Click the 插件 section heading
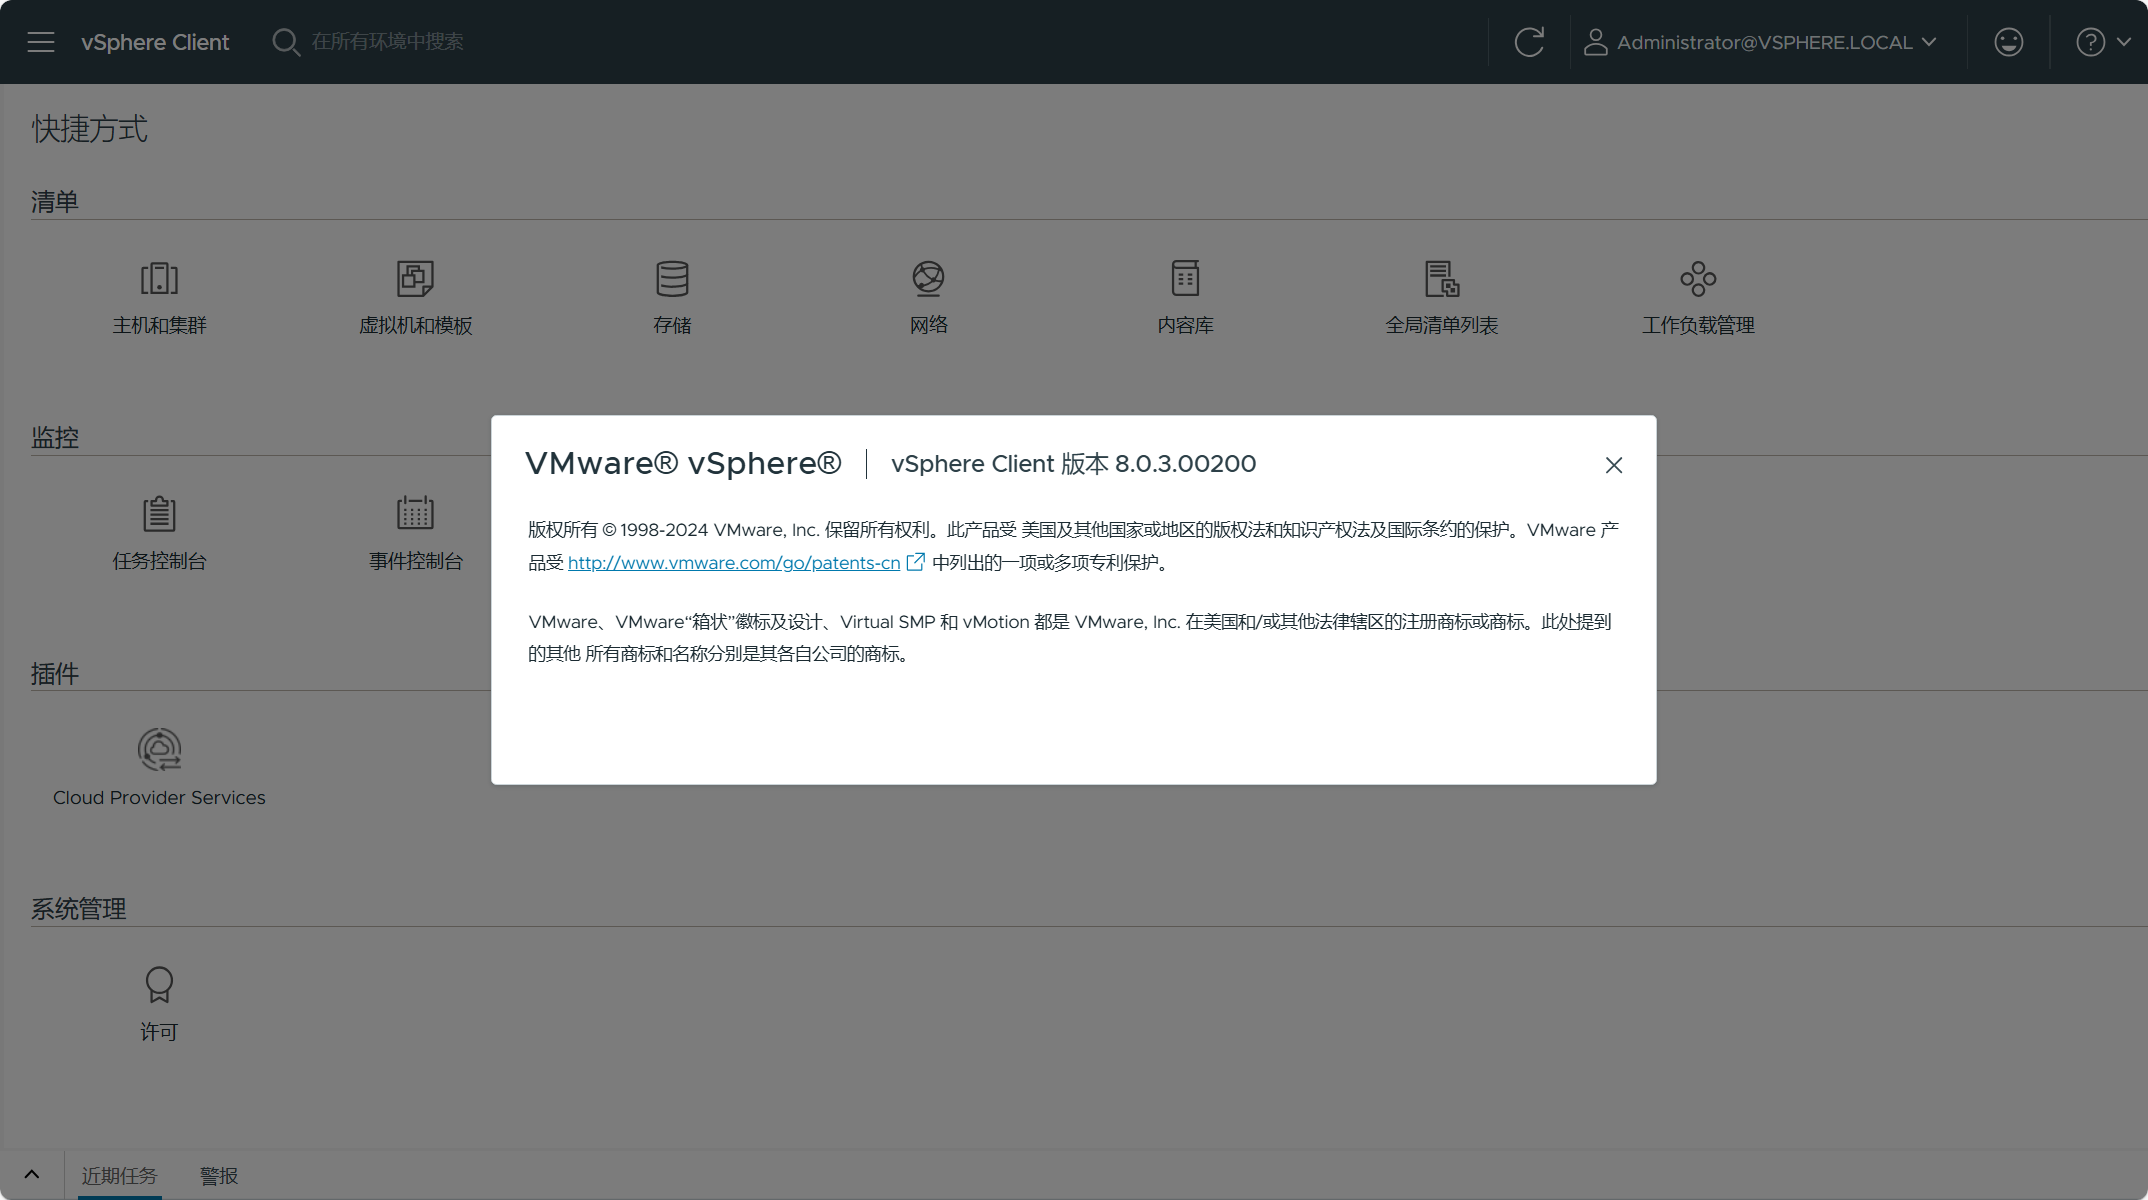 coord(55,674)
